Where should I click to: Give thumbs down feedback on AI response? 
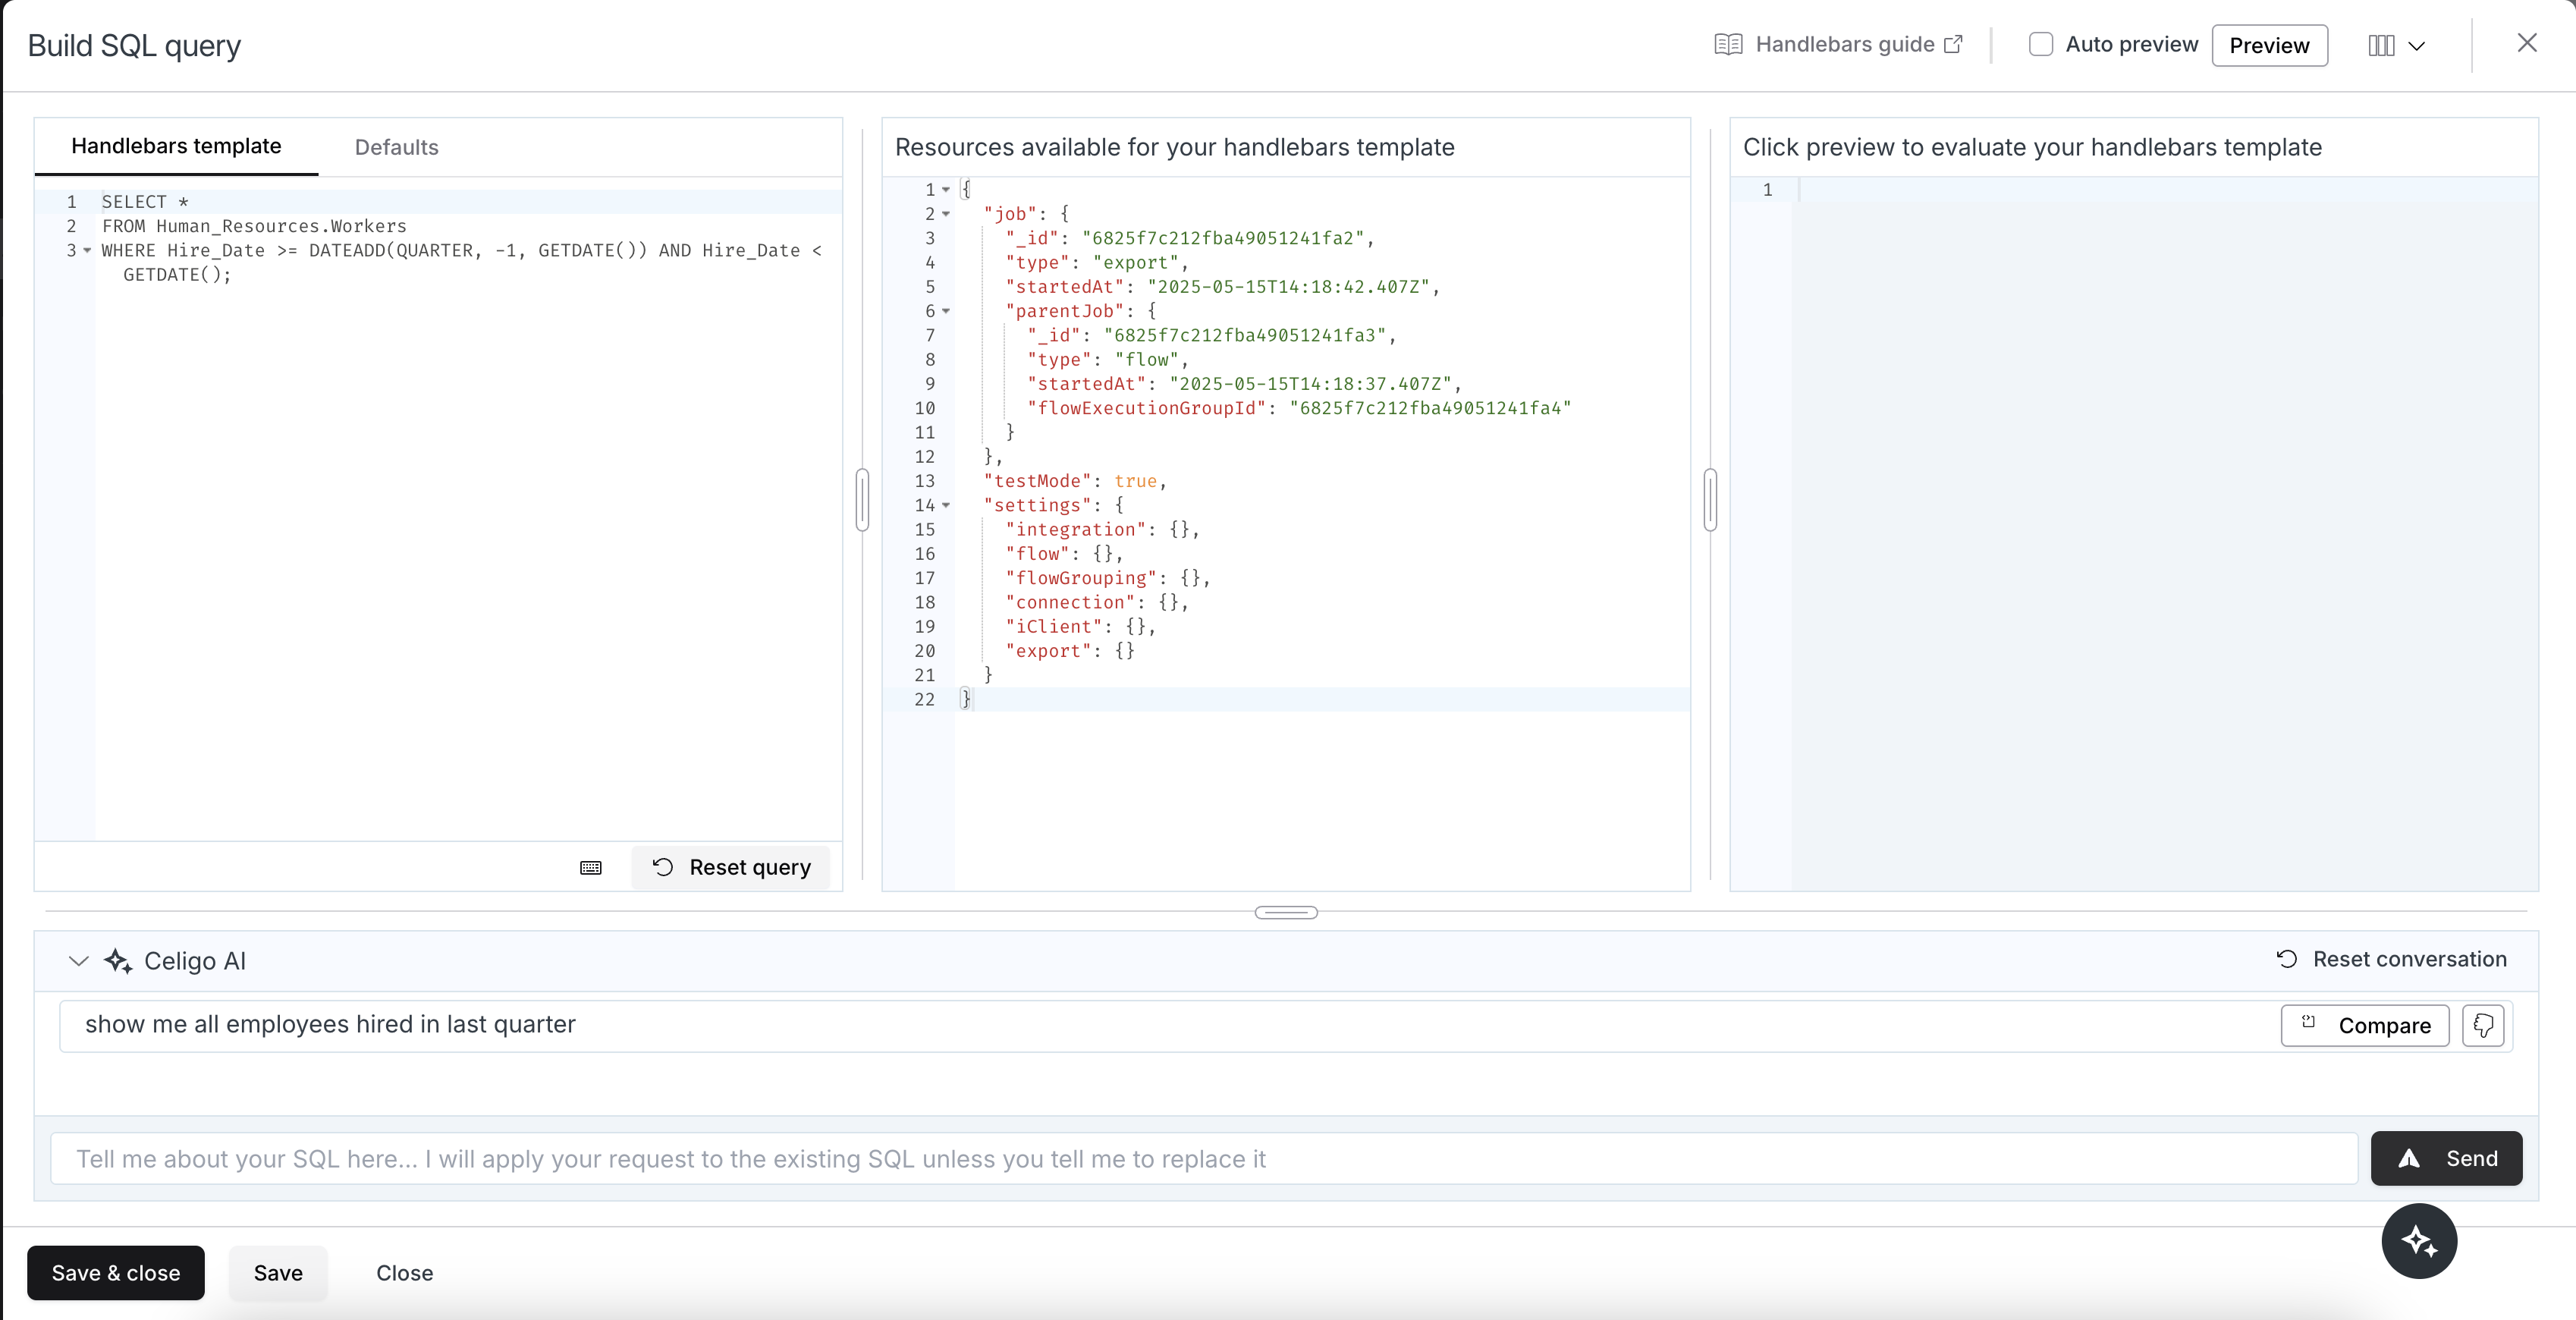2483,1026
